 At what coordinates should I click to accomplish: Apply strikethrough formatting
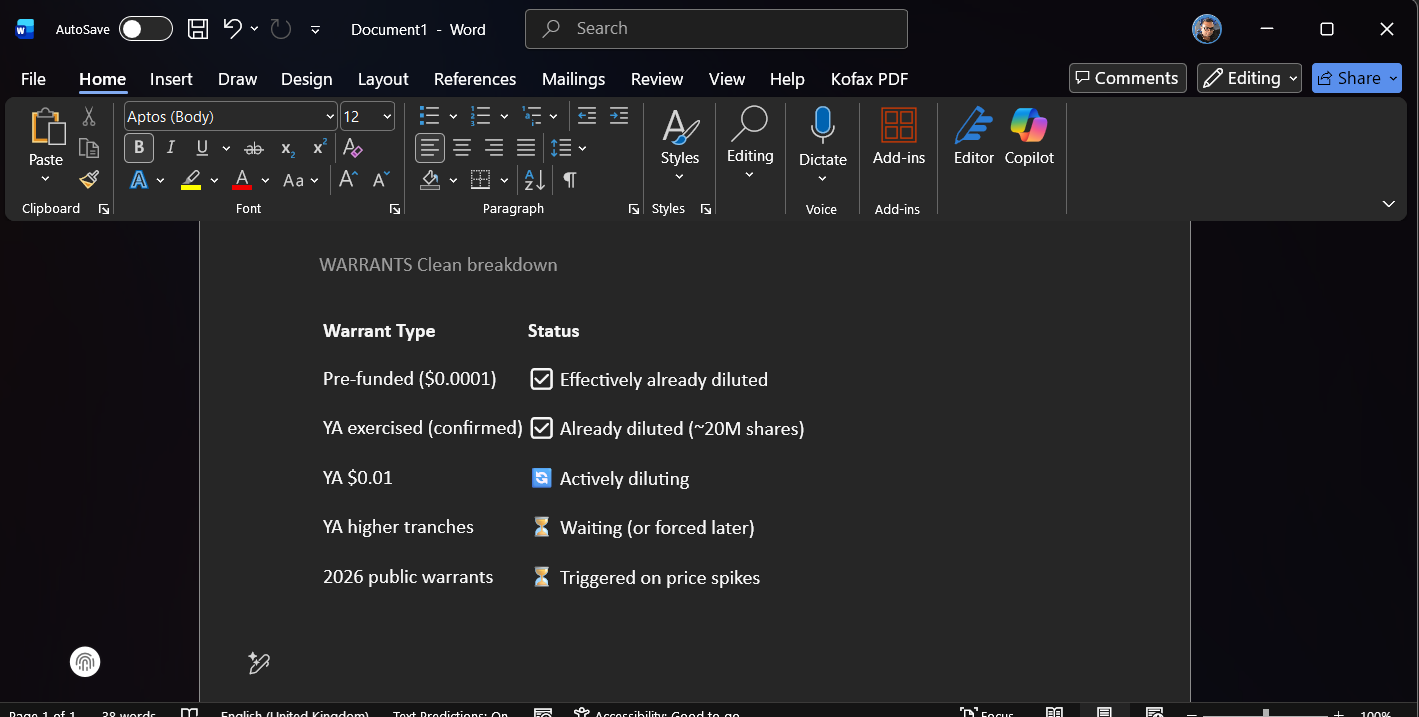coord(254,148)
